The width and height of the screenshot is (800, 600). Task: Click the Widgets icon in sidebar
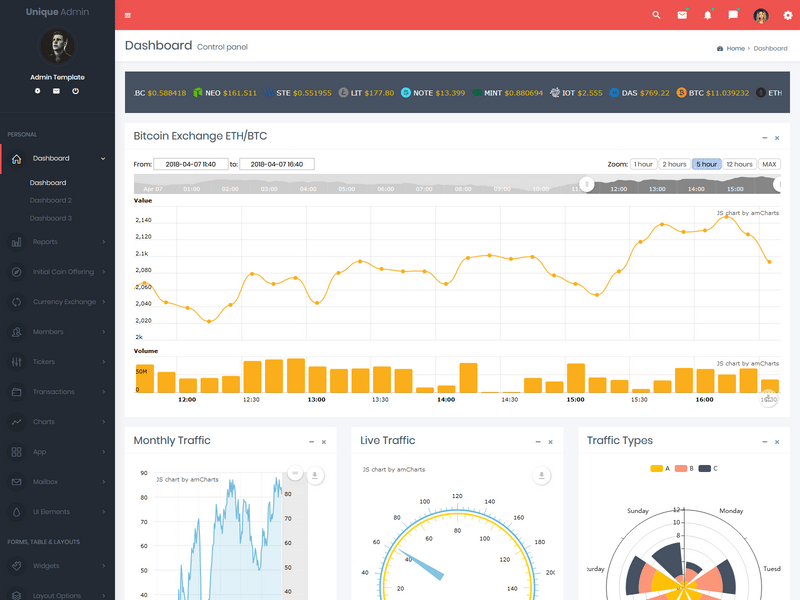16,566
